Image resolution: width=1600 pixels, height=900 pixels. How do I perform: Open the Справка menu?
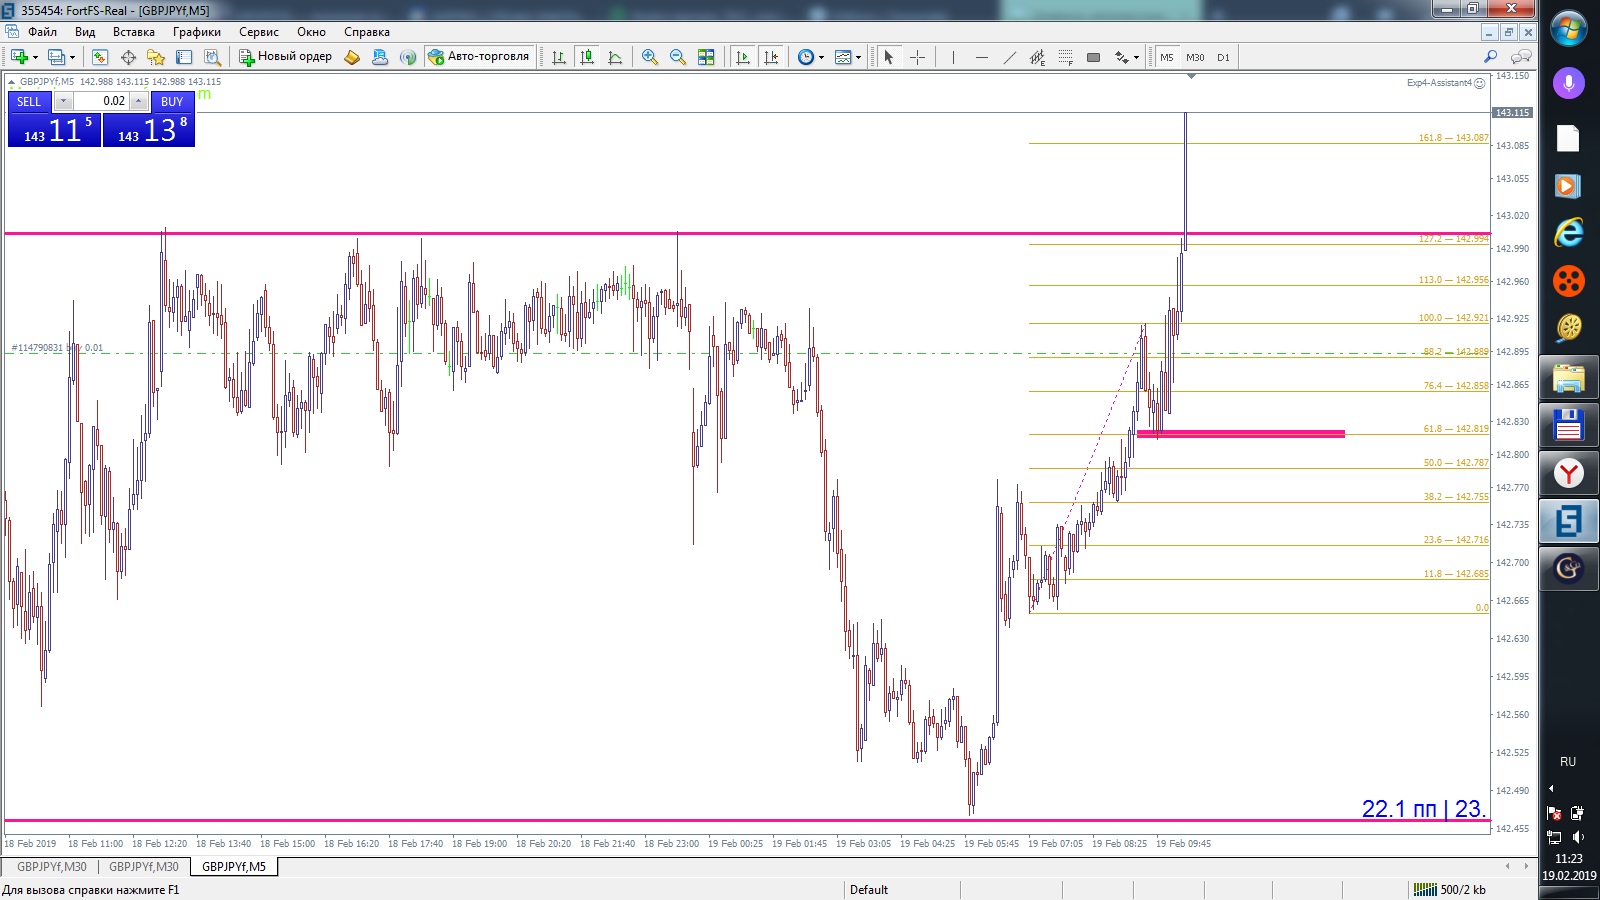[366, 32]
